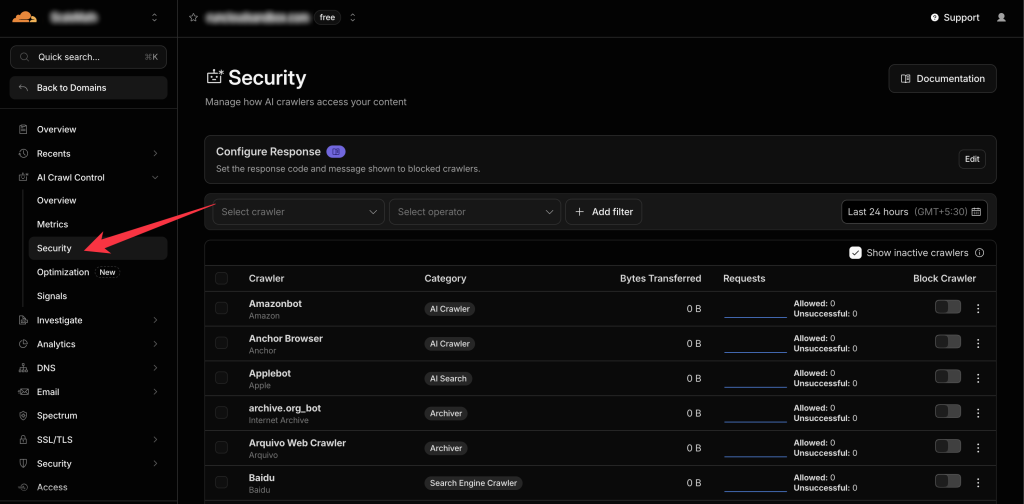Click the AI Crawl Control icon

point(24,178)
